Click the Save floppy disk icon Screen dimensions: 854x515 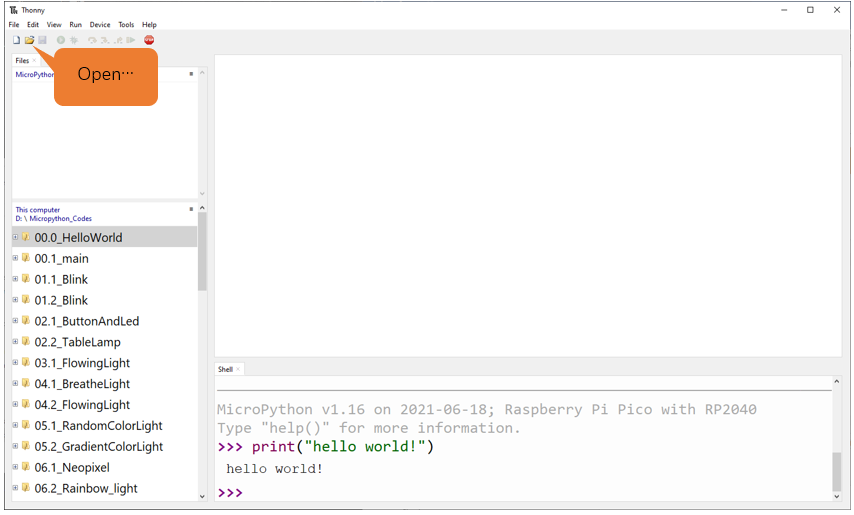click(42, 40)
